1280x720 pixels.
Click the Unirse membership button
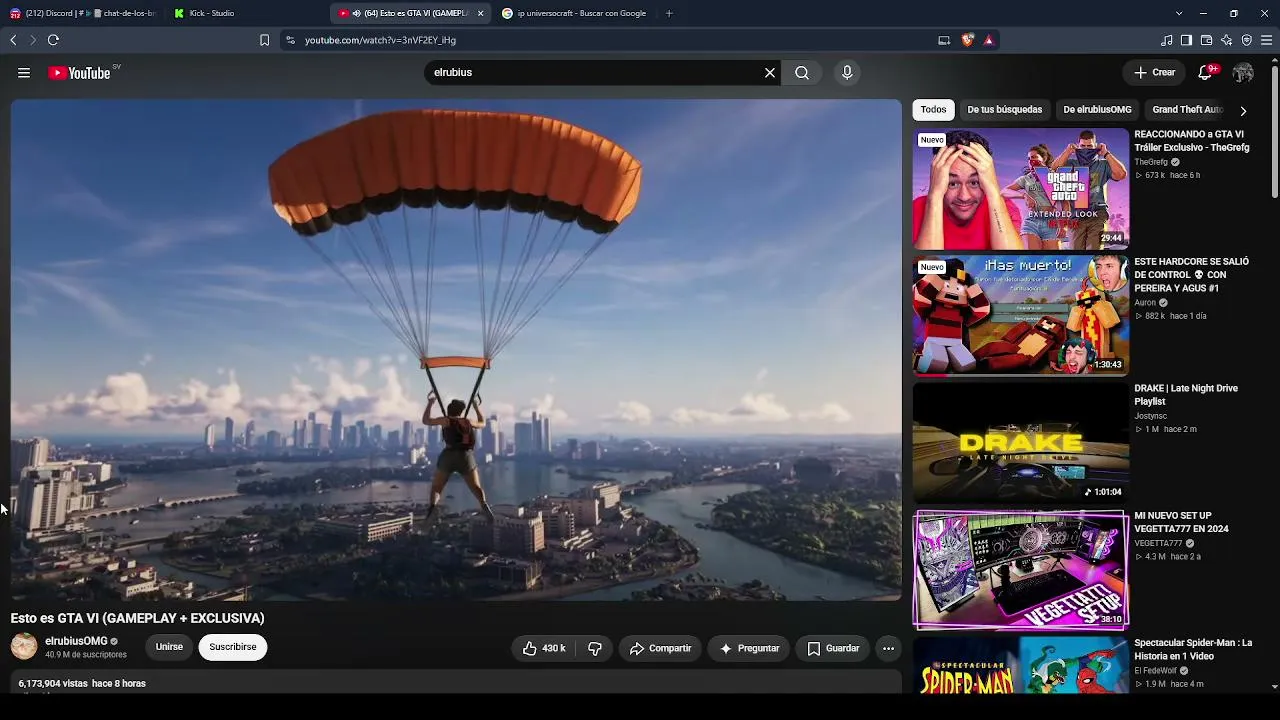click(169, 647)
